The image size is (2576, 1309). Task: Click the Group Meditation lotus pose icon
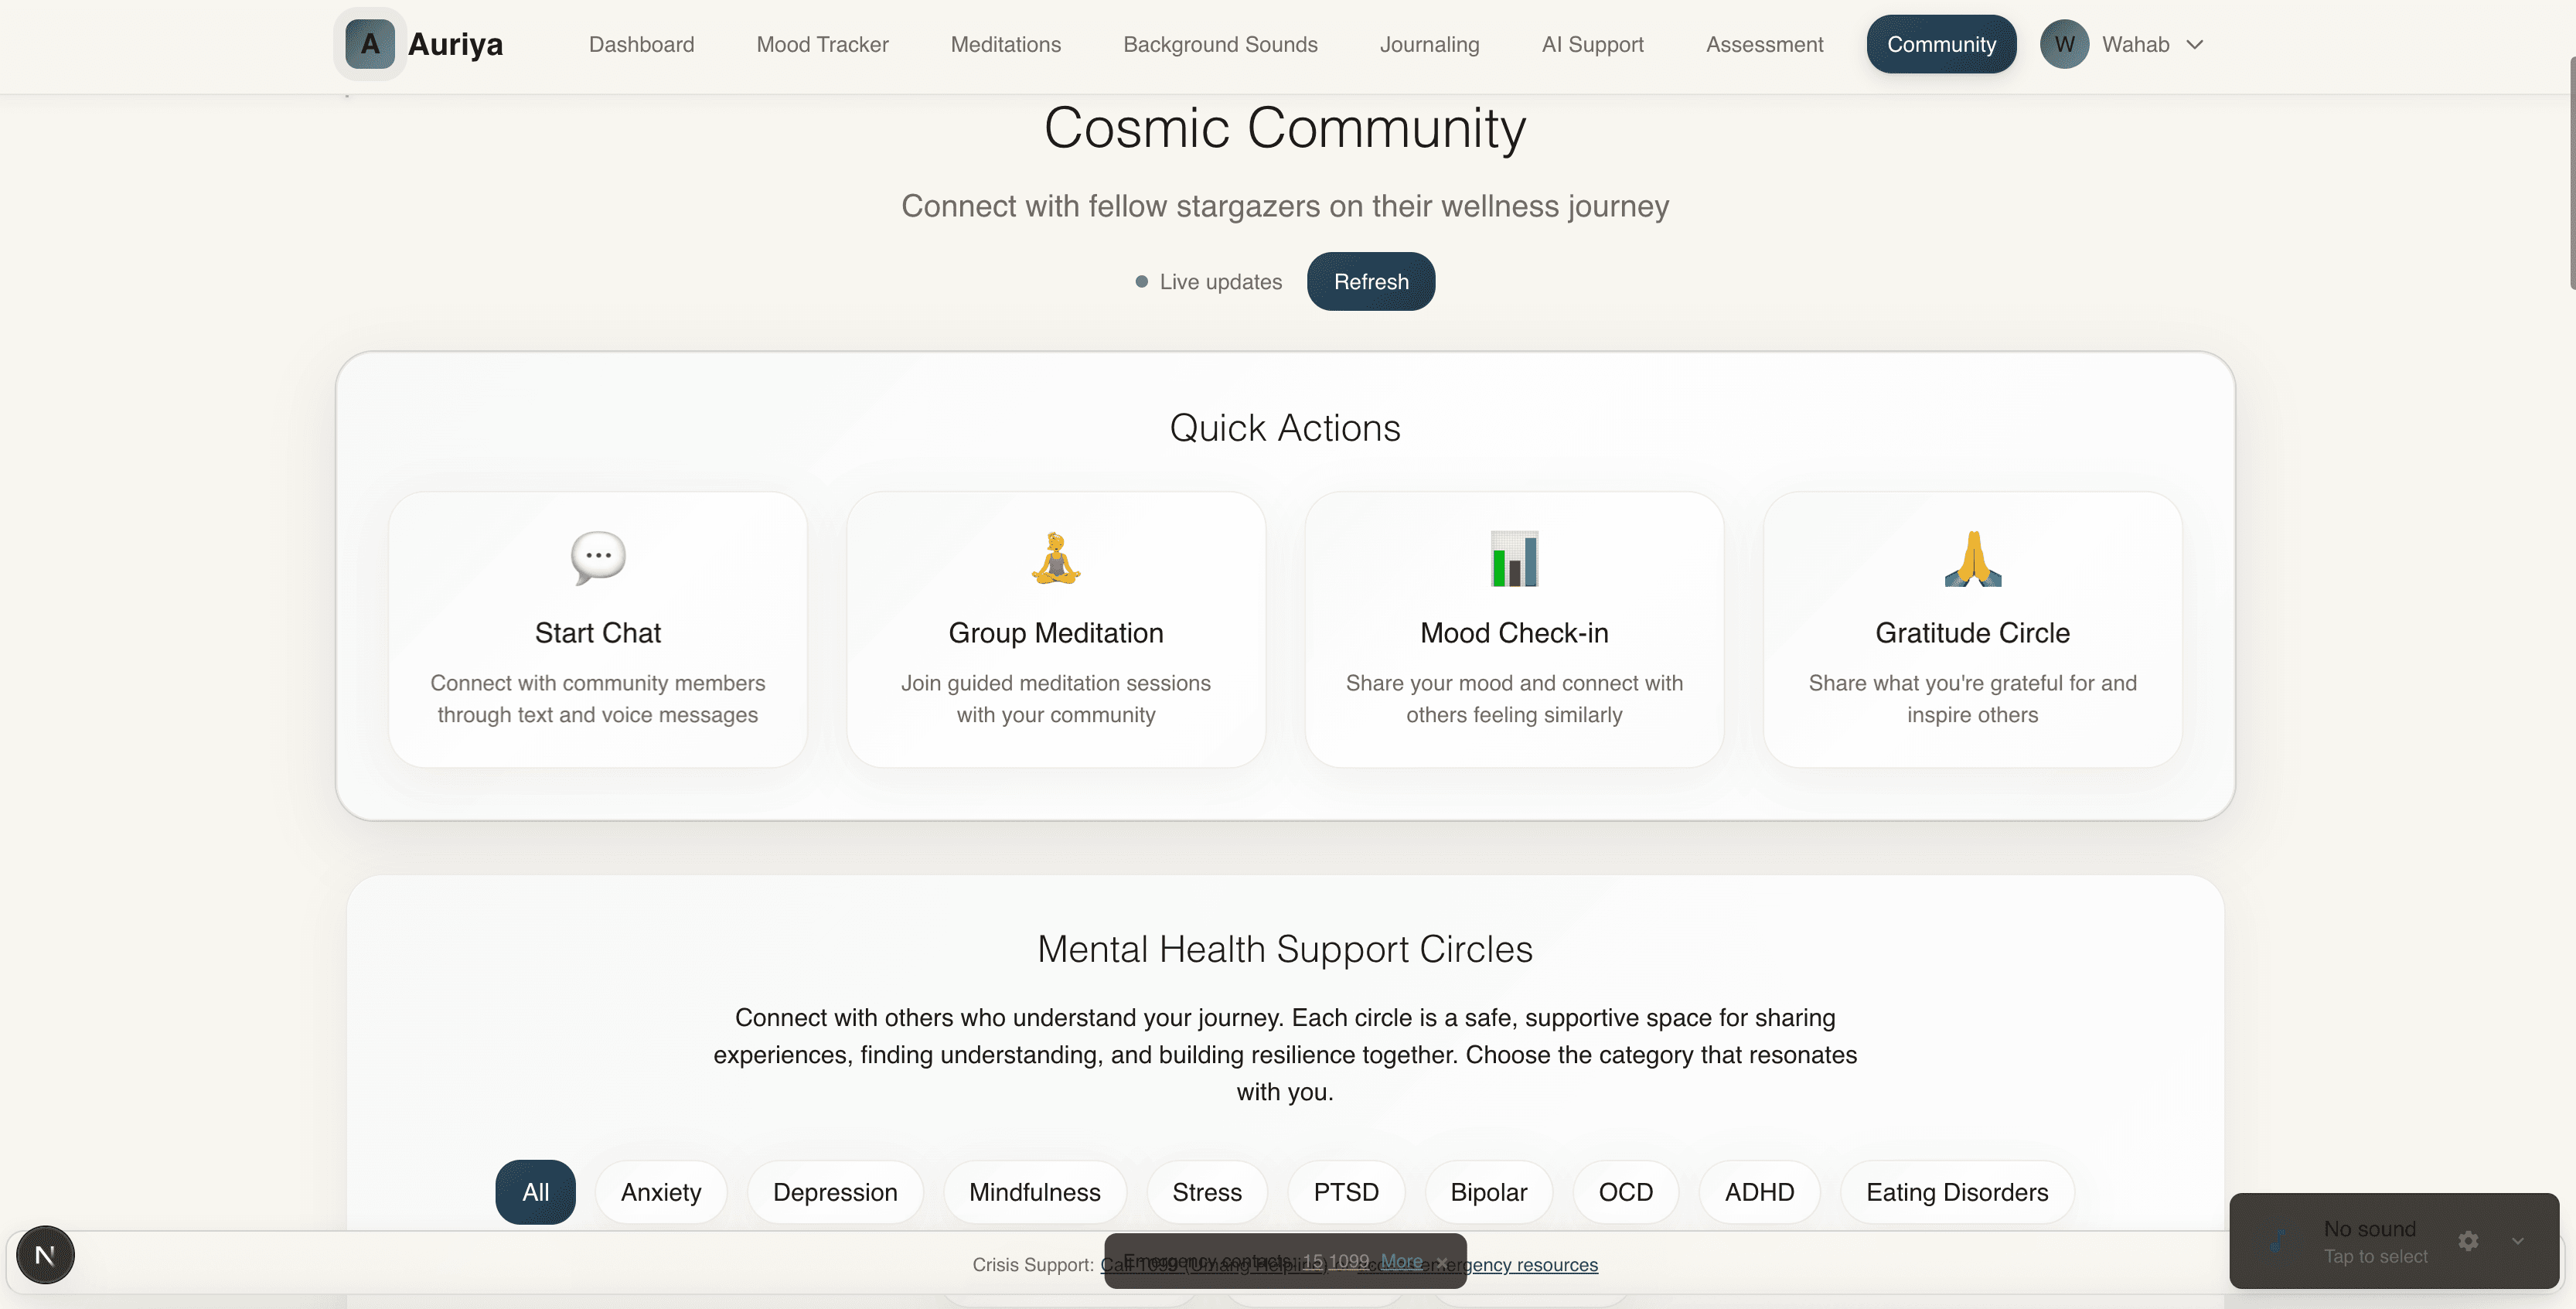coord(1056,557)
